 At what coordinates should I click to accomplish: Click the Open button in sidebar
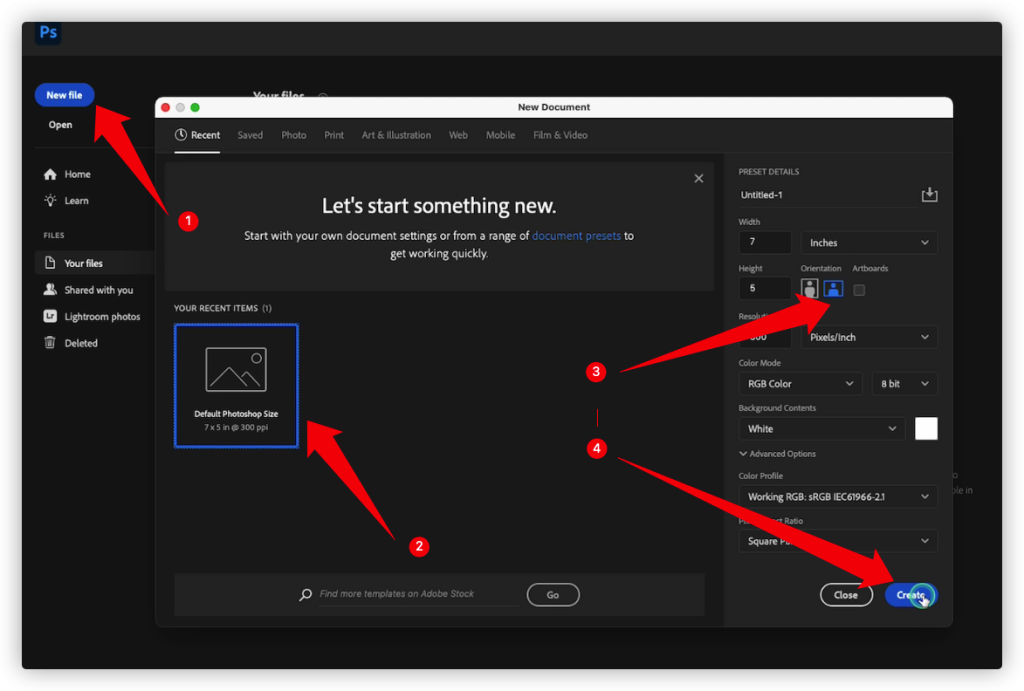(x=60, y=125)
